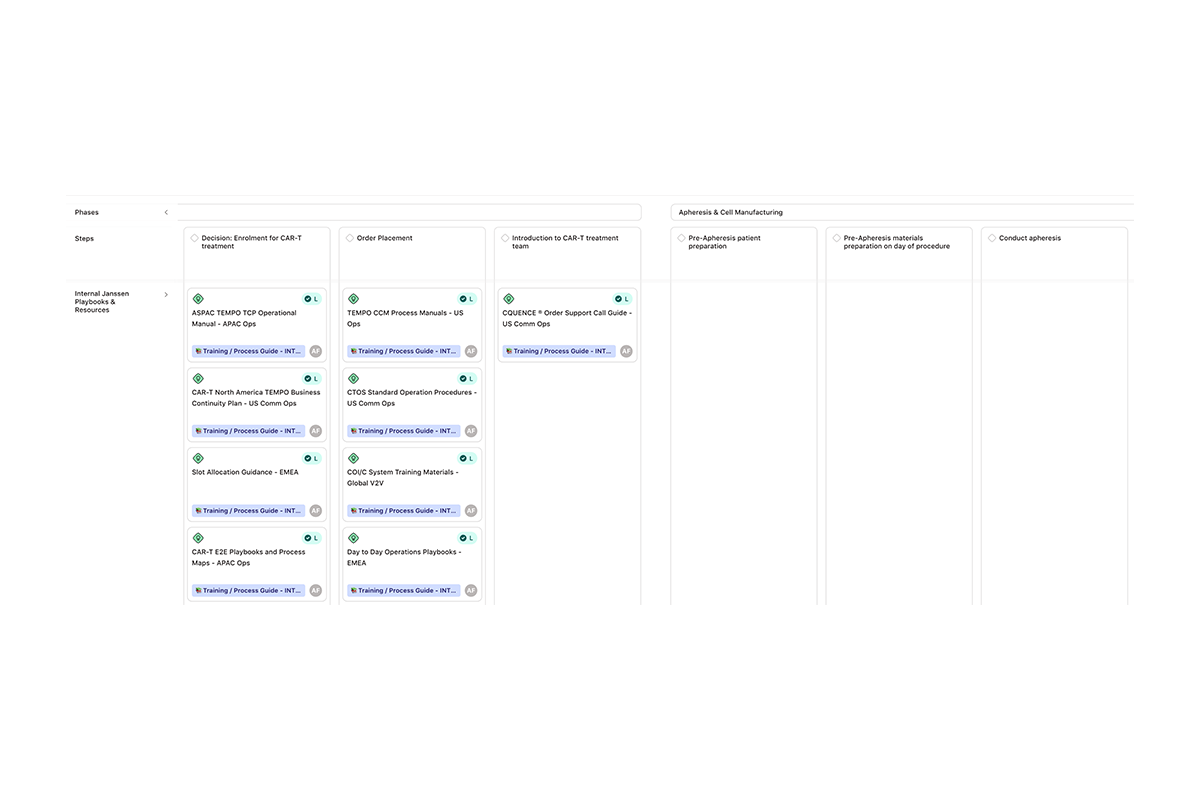Click status badge on CAR-T E2E Playbooks card

(312, 538)
